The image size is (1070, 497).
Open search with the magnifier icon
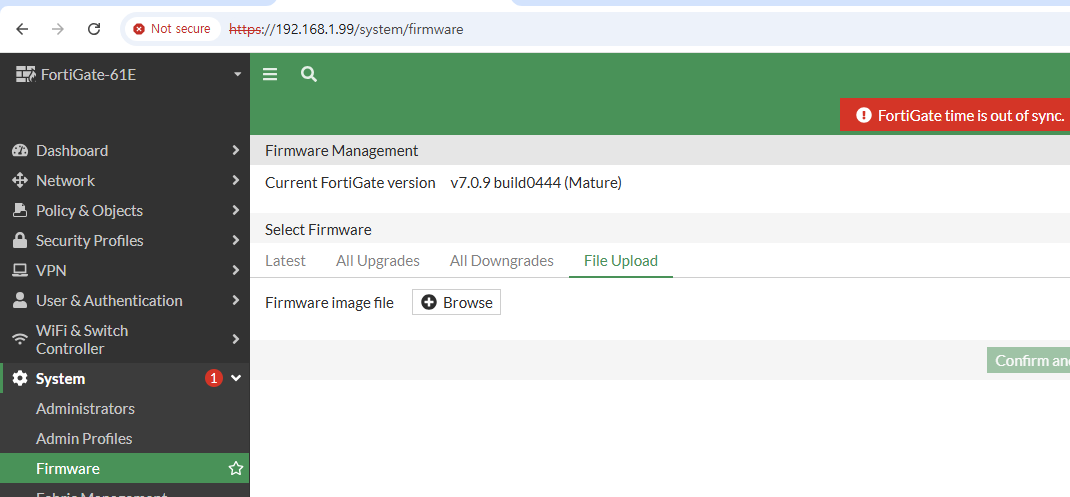coord(309,74)
